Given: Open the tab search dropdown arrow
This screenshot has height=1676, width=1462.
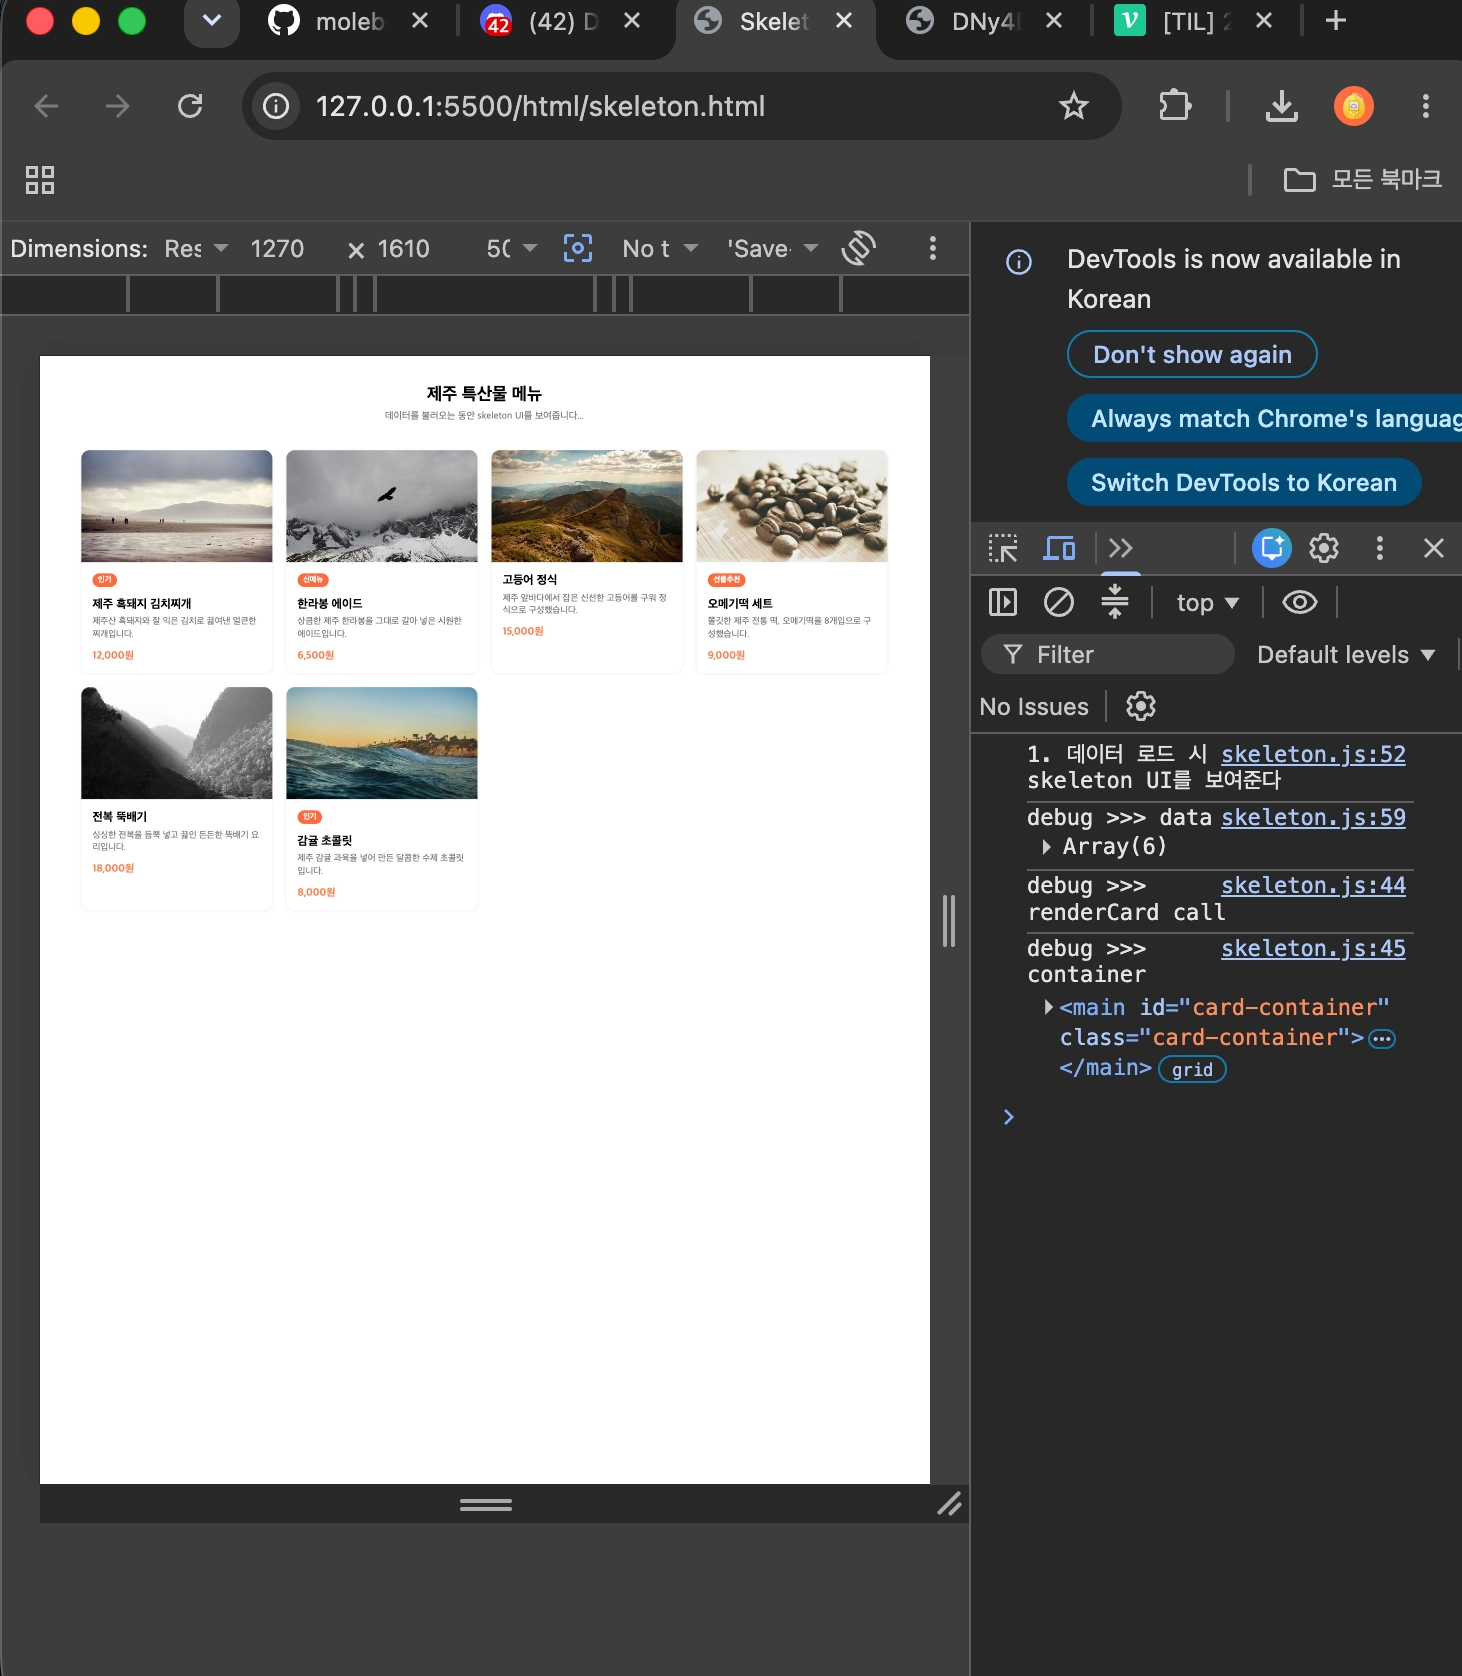Looking at the screenshot, I should click(212, 22).
